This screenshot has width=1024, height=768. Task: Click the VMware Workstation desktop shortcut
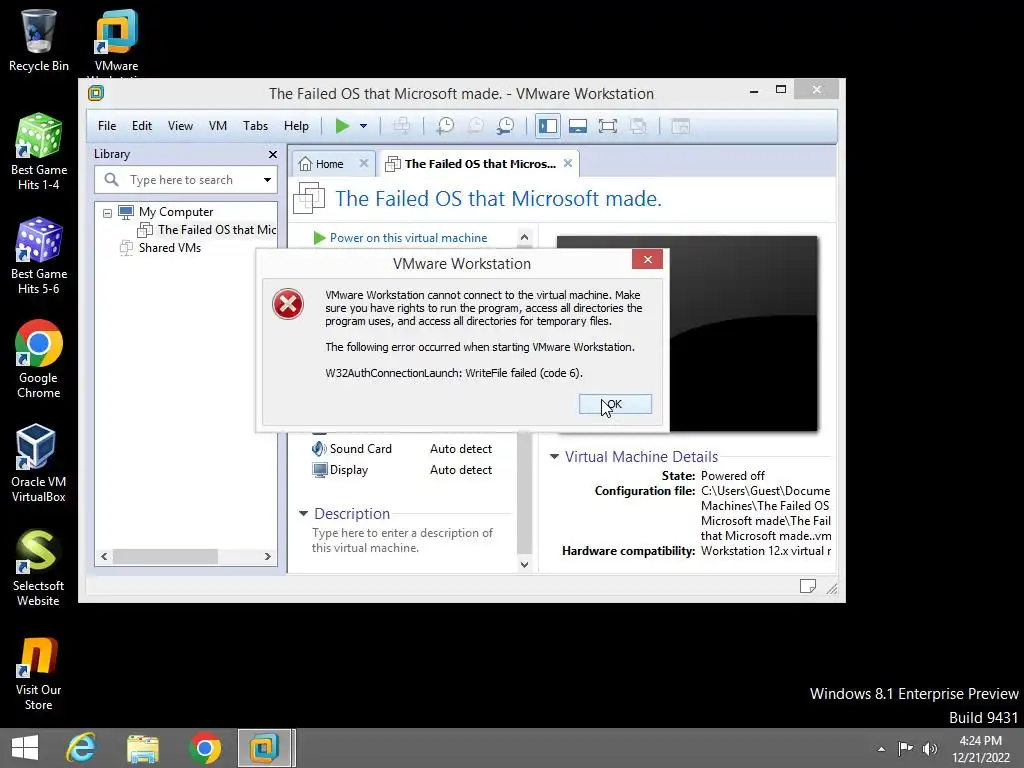click(116, 44)
